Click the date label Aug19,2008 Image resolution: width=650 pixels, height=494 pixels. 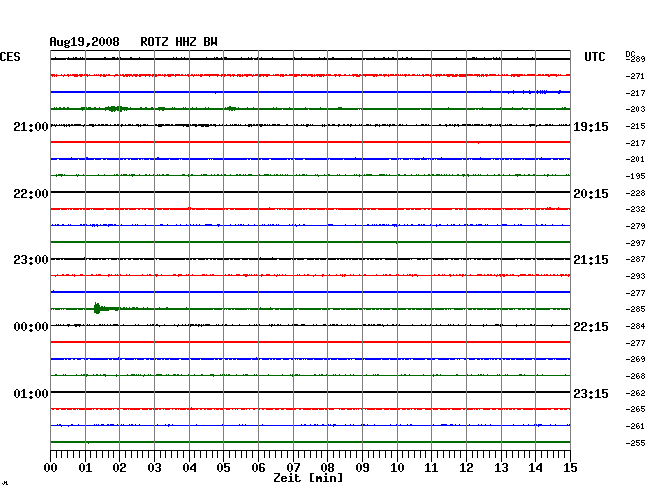coord(84,42)
